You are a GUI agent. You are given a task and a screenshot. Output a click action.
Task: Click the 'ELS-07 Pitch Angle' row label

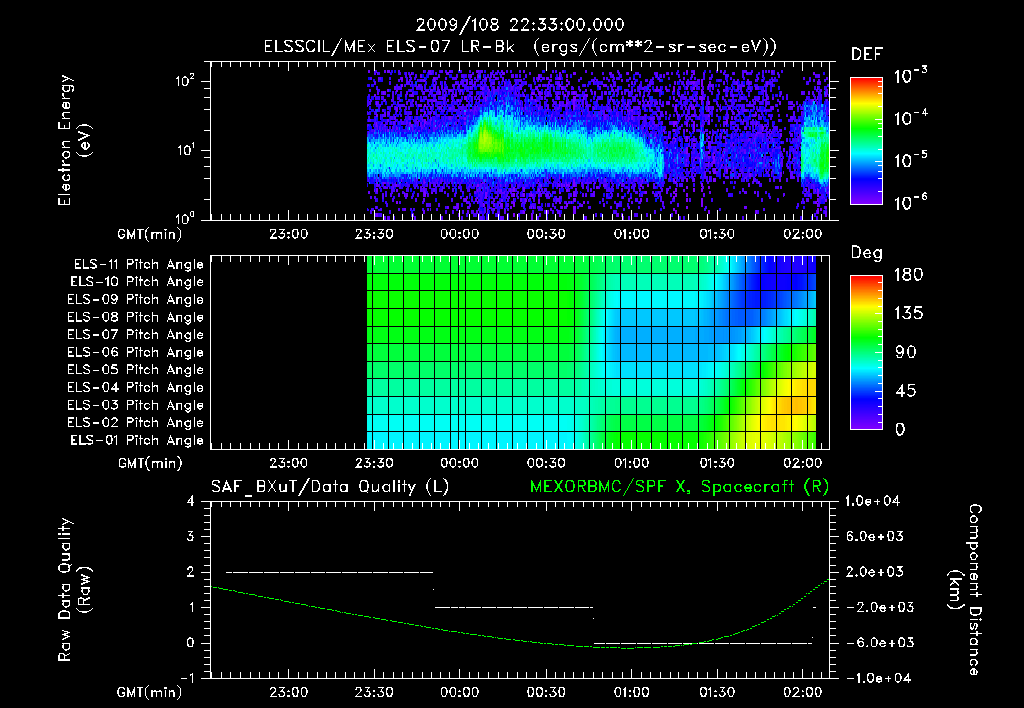(135, 335)
